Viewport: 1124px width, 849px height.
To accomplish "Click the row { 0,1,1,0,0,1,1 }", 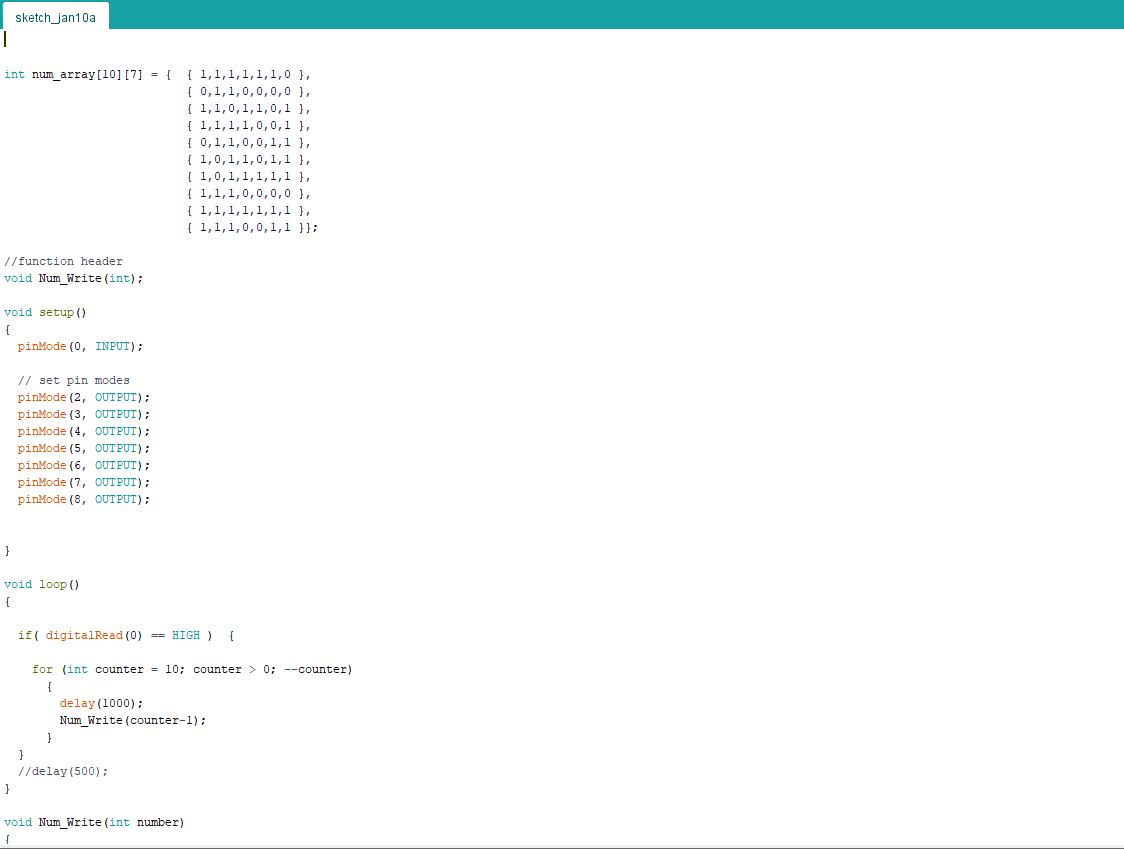I will 248,143.
